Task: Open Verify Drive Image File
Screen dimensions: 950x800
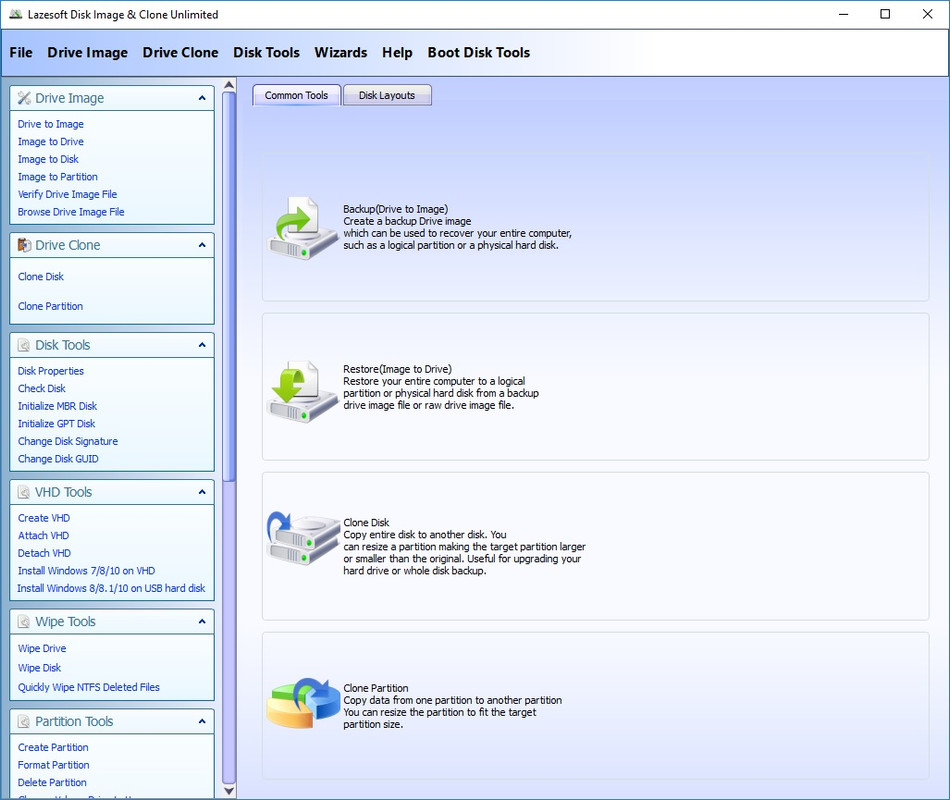Action: 67,195
